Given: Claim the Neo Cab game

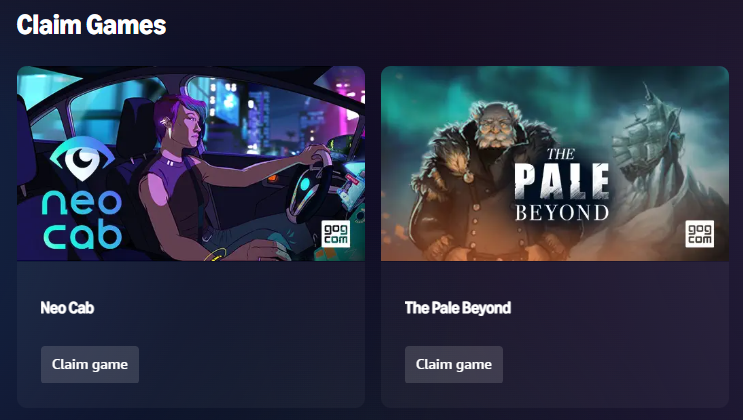Looking at the screenshot, I should pyautogui.click(x=90, y=364).
